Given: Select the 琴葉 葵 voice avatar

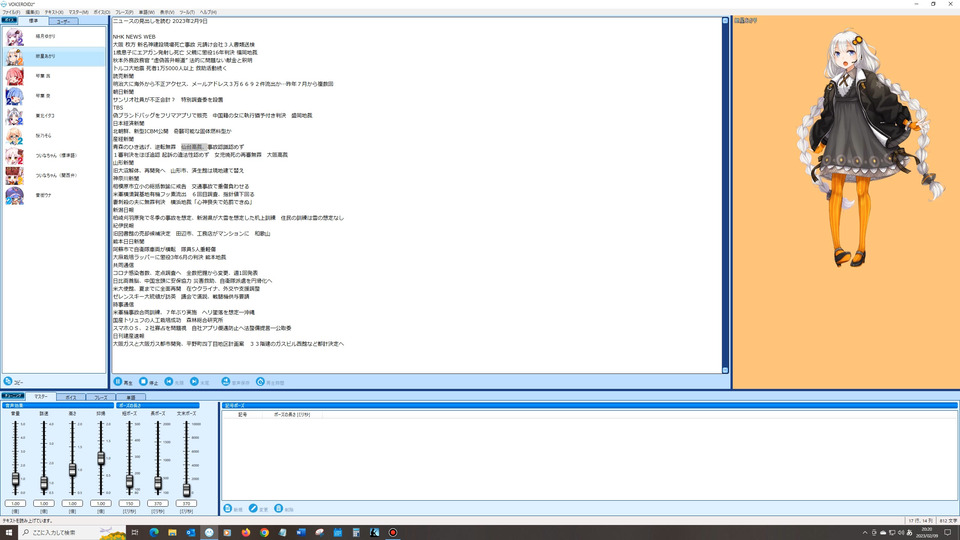Looking at the screenshot, I should (15, 96).
